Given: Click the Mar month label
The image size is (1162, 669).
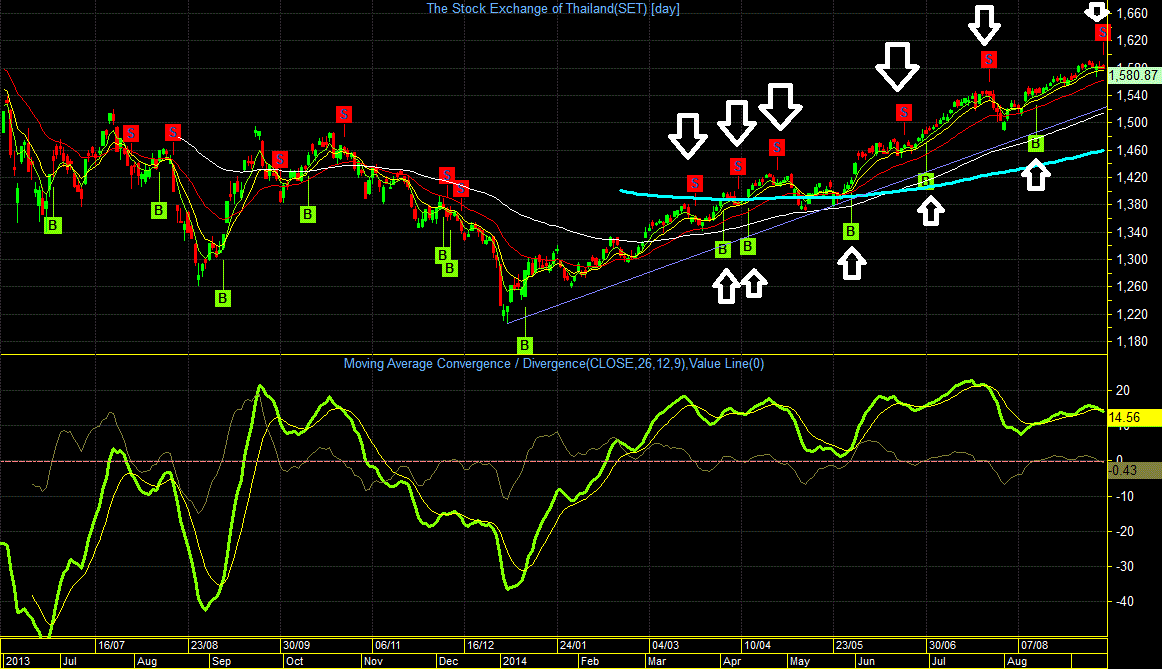Looking at the screenshot, I should pyautogui.click(x=657, y=661).
